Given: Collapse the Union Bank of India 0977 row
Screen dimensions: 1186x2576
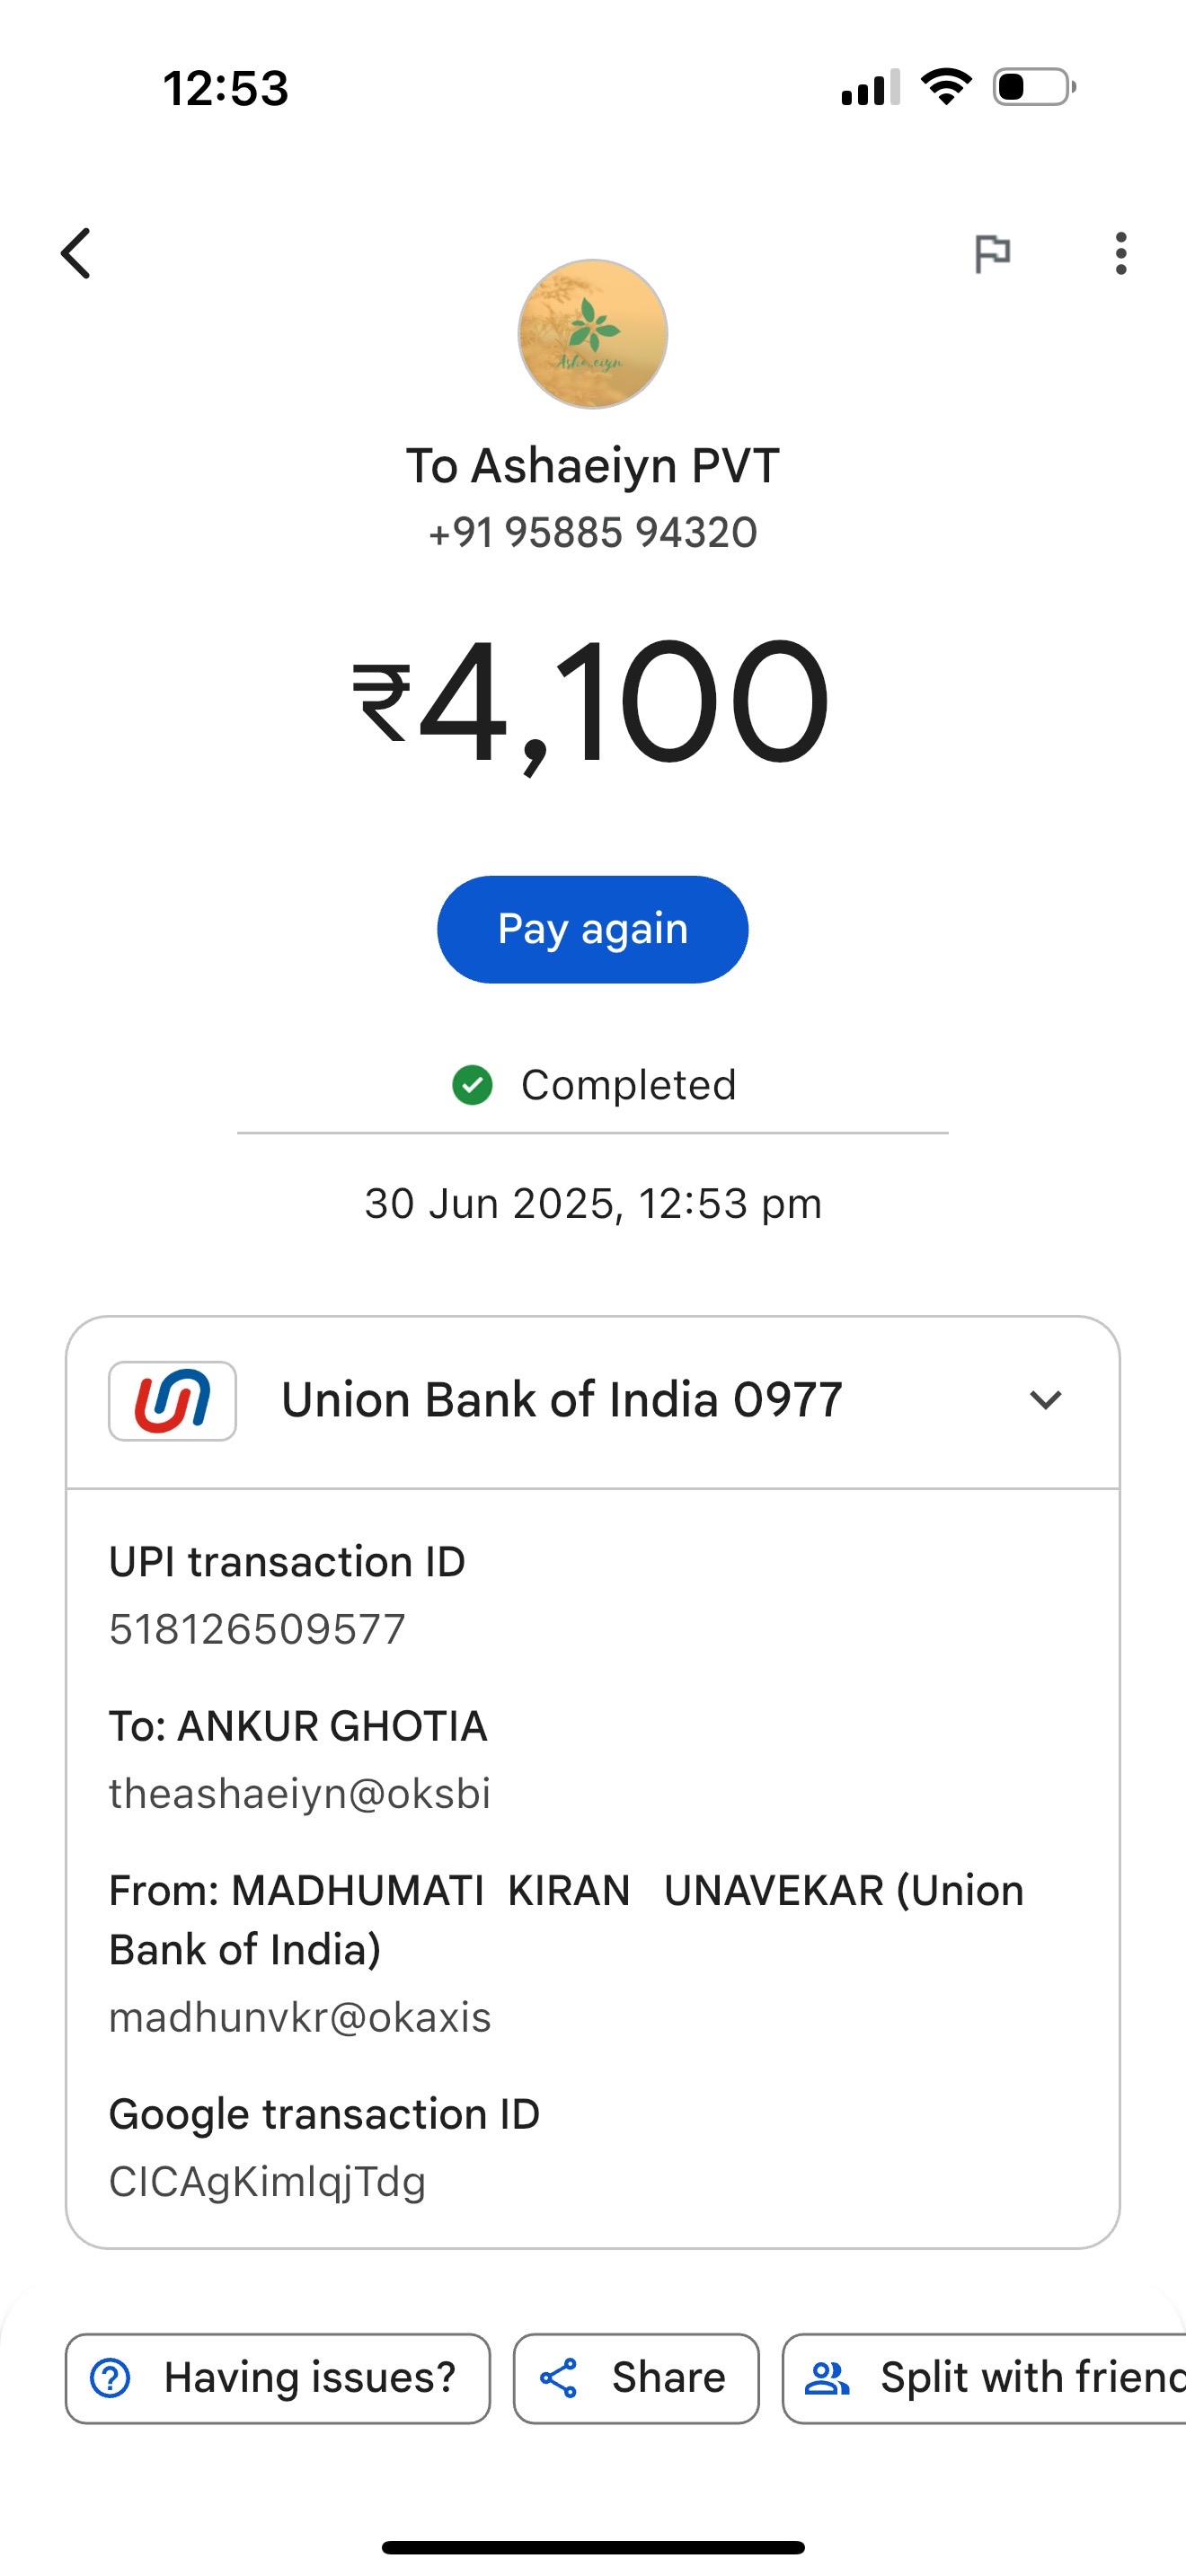Looking at the screenshot, I should tap(593, 1402).
